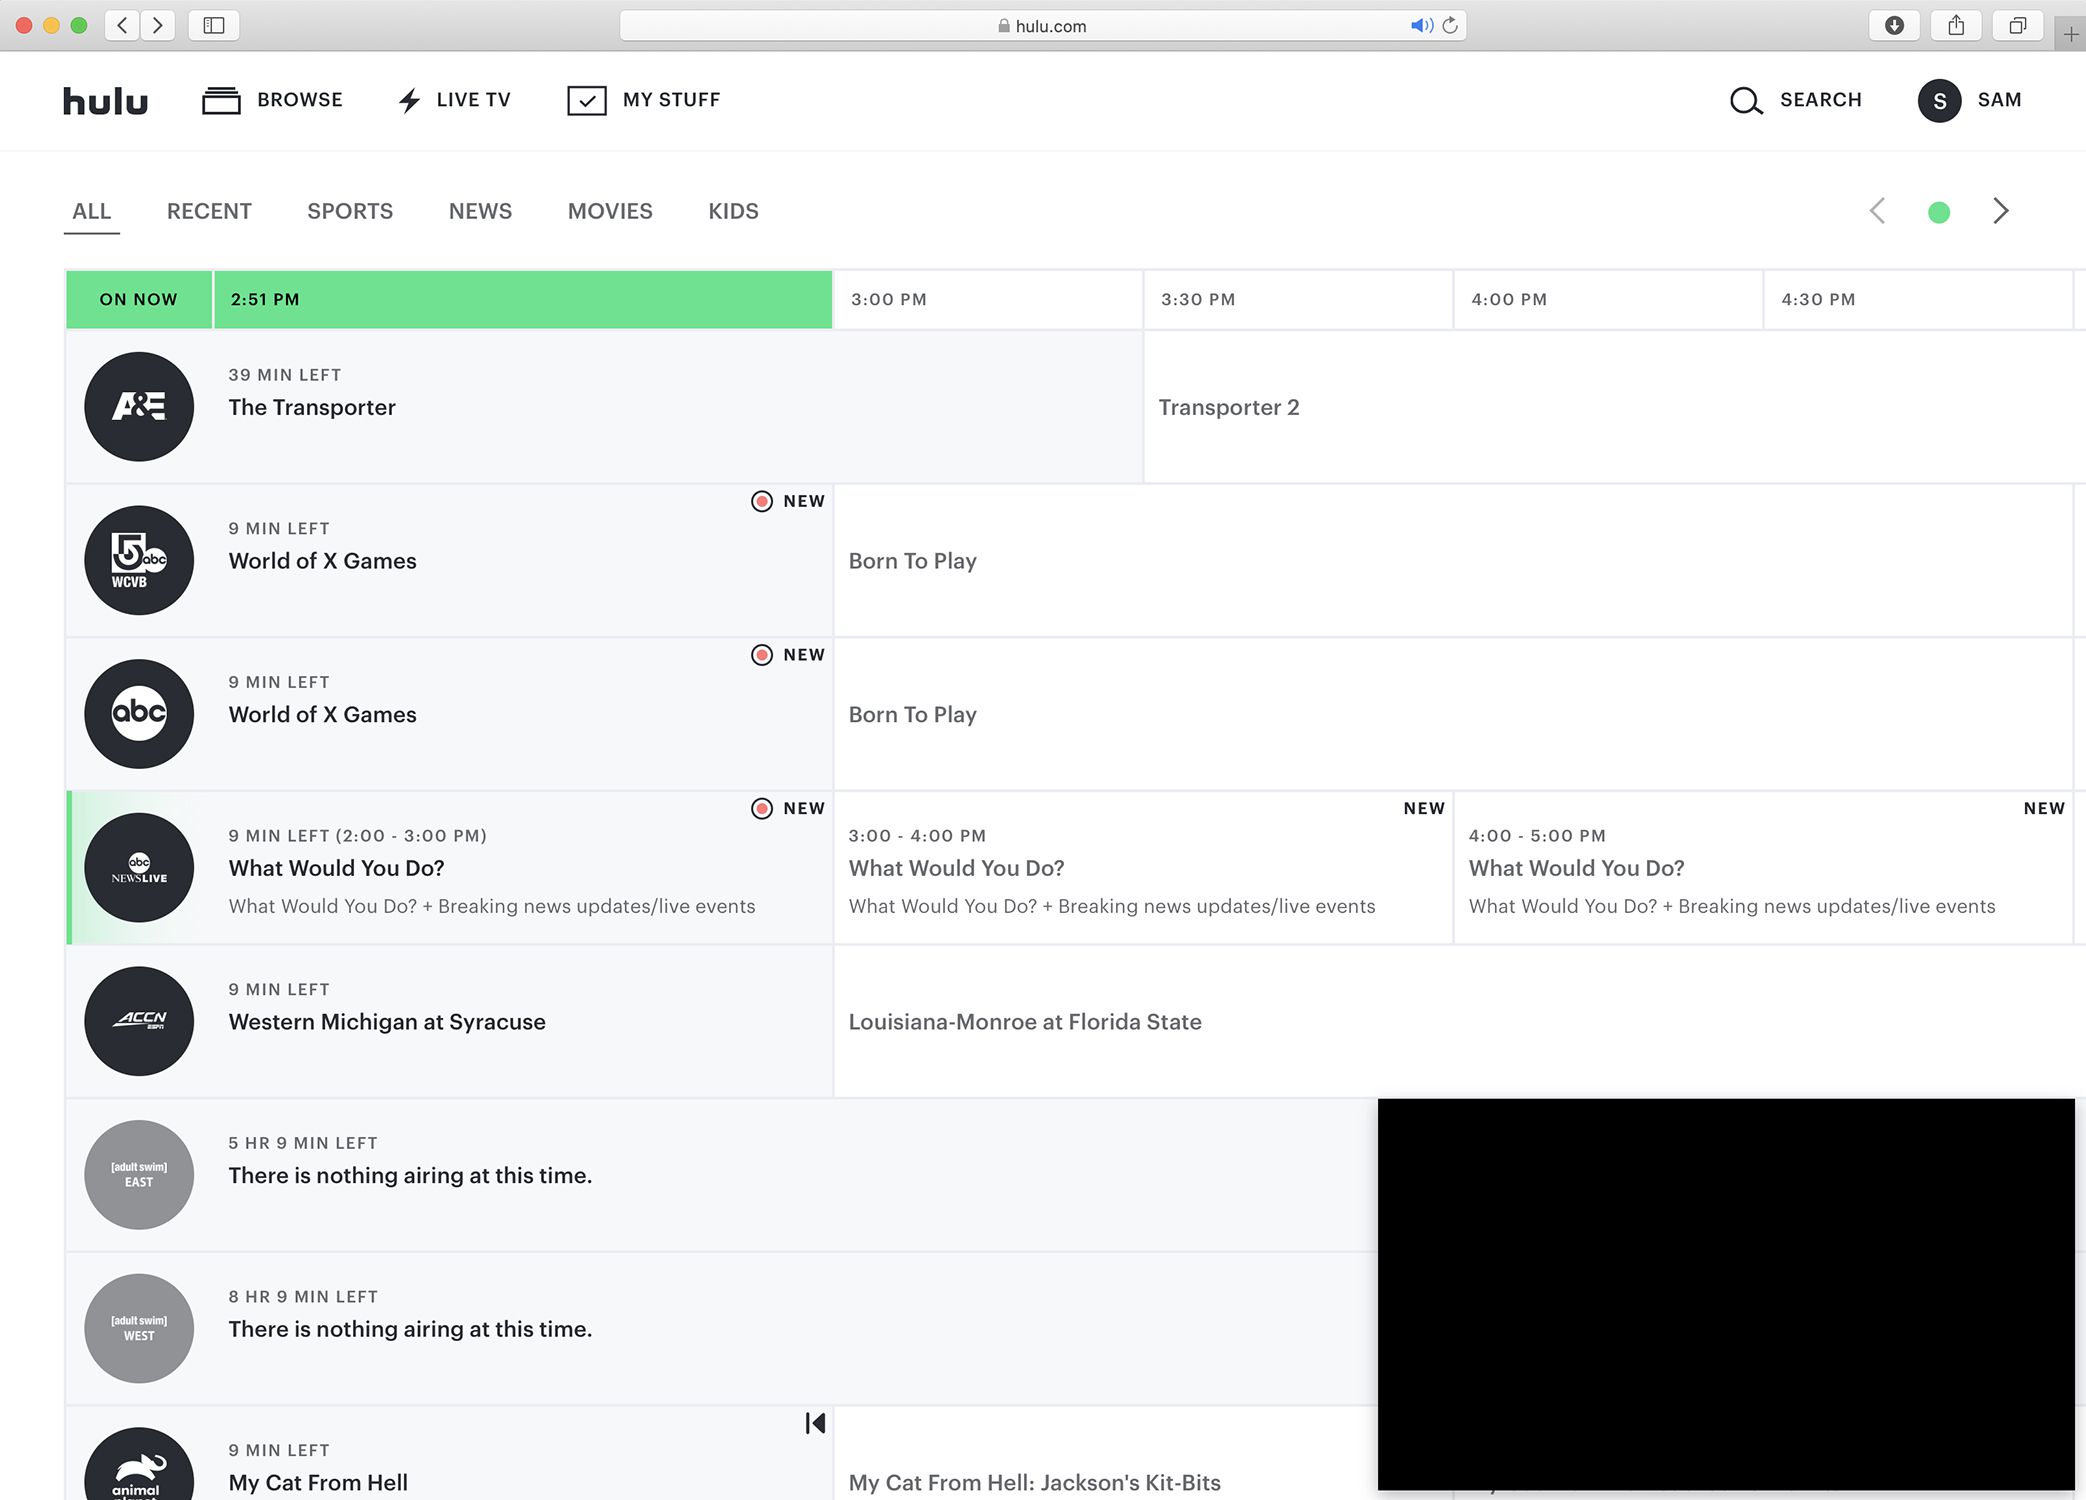Viewport: 2086px width, 1500px height.
Task: Open Safari downloads
Action: pos(1894,25)
